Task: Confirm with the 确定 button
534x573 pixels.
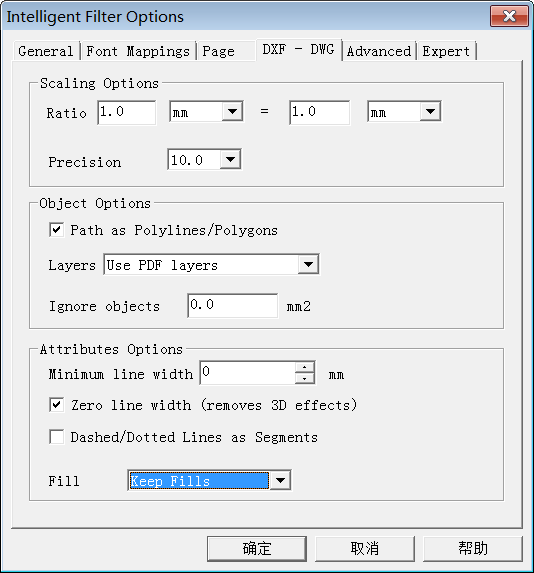Action: coord(257,549)
